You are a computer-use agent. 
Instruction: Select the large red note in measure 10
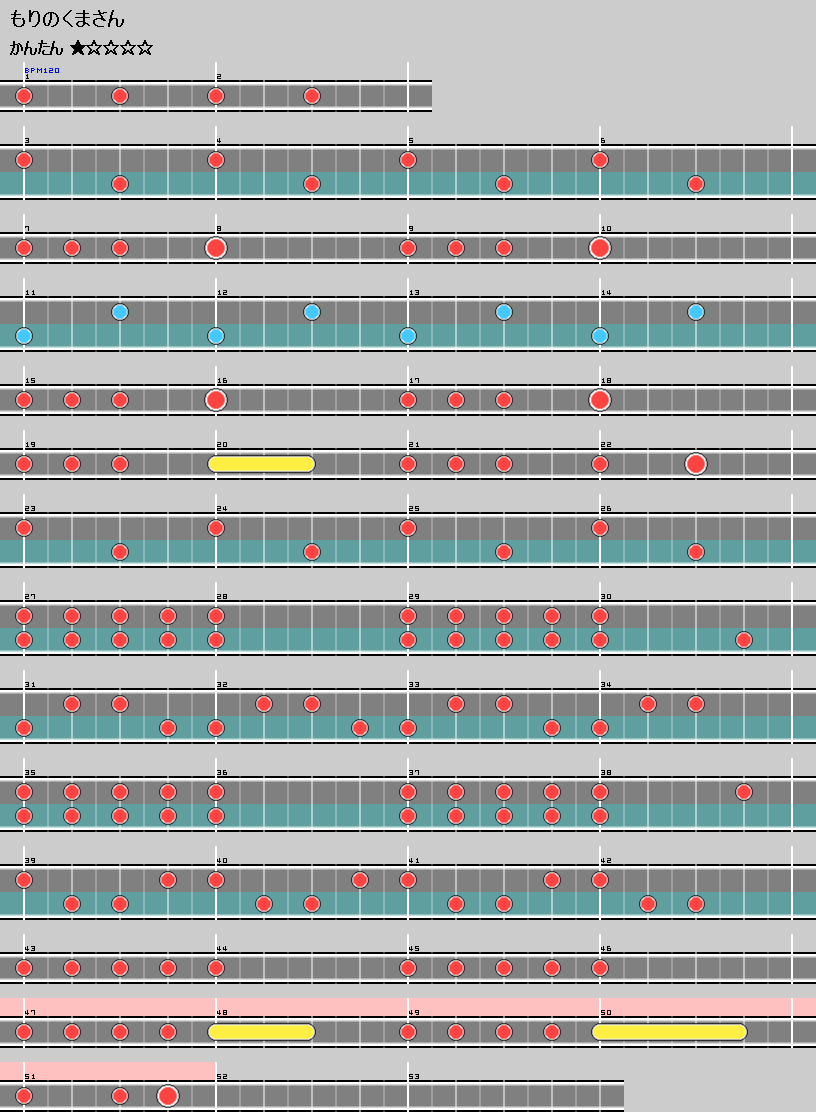[x=600, y=248]
